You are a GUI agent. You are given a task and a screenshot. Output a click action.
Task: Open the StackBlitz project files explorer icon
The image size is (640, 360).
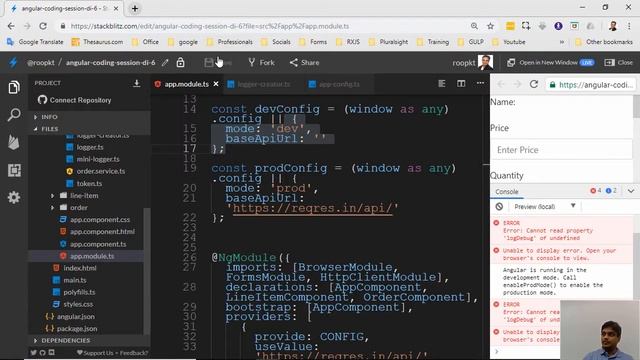[x=14, y=87]
